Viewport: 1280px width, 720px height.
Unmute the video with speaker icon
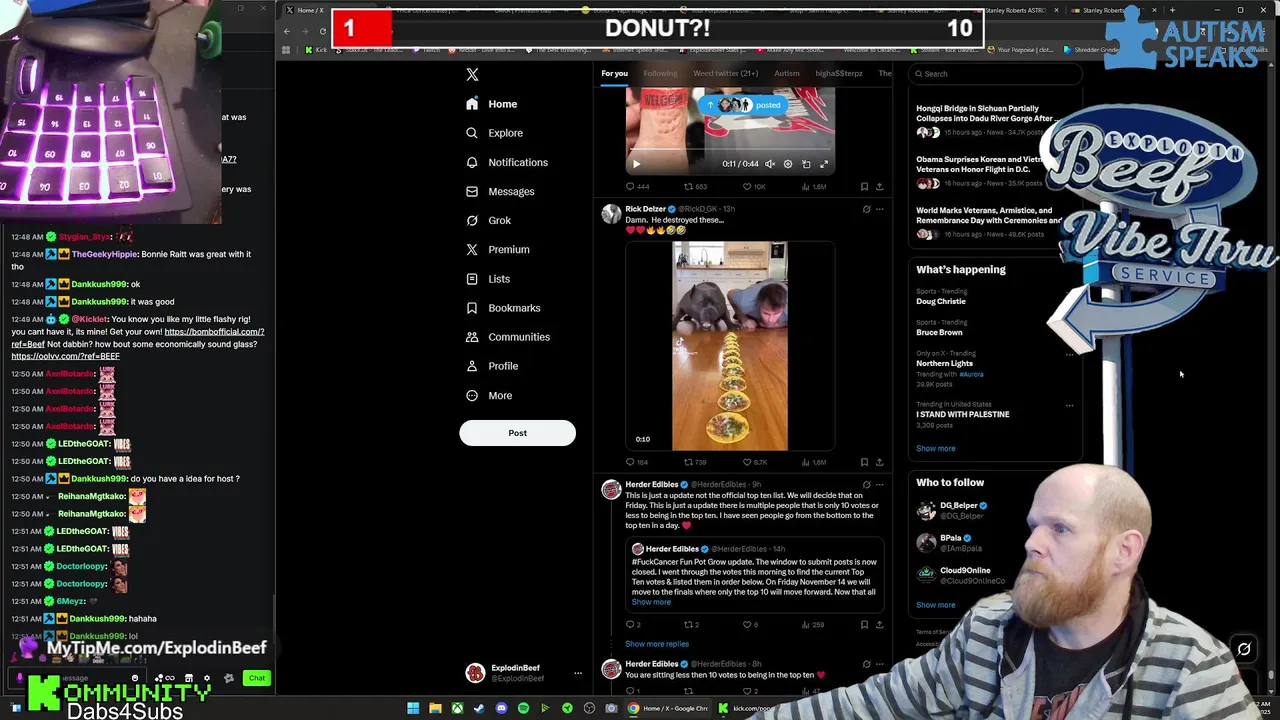(x=770, y=164)
